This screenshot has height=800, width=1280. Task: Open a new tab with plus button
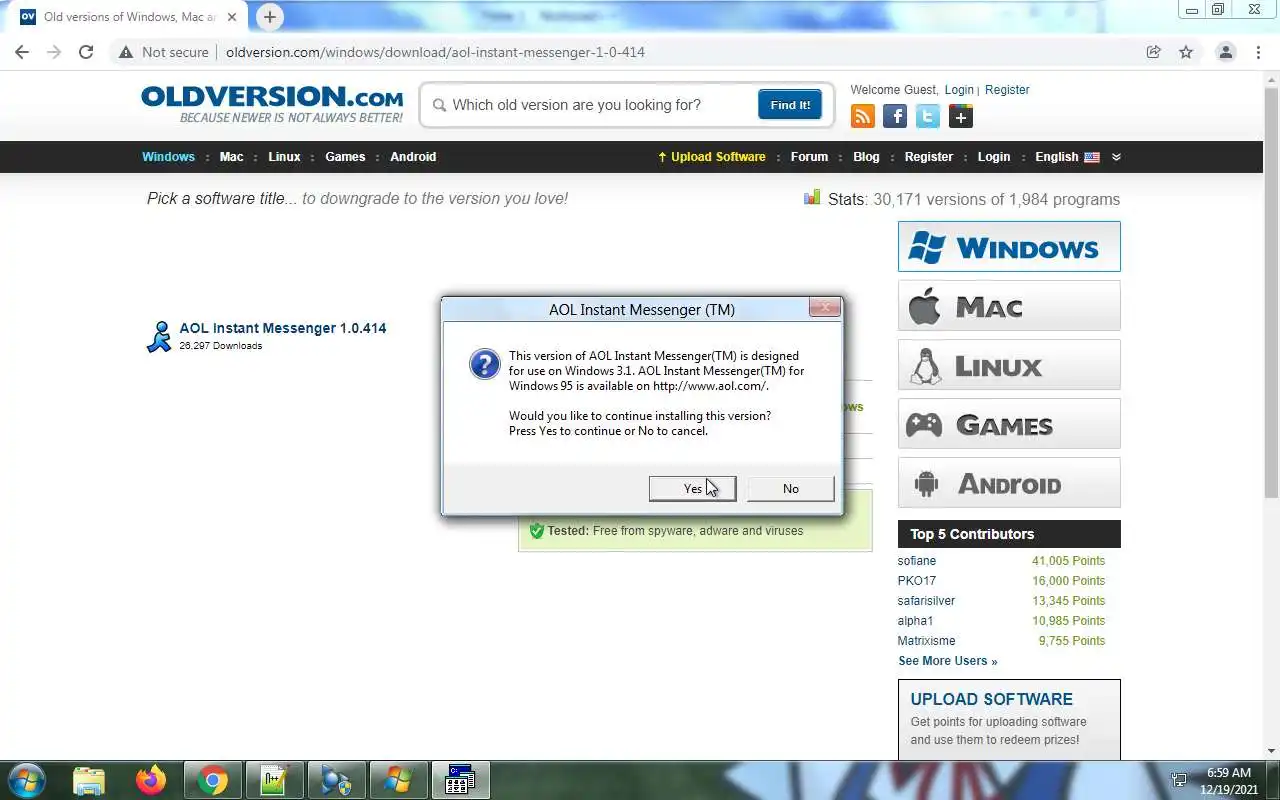tap(269, 17)
